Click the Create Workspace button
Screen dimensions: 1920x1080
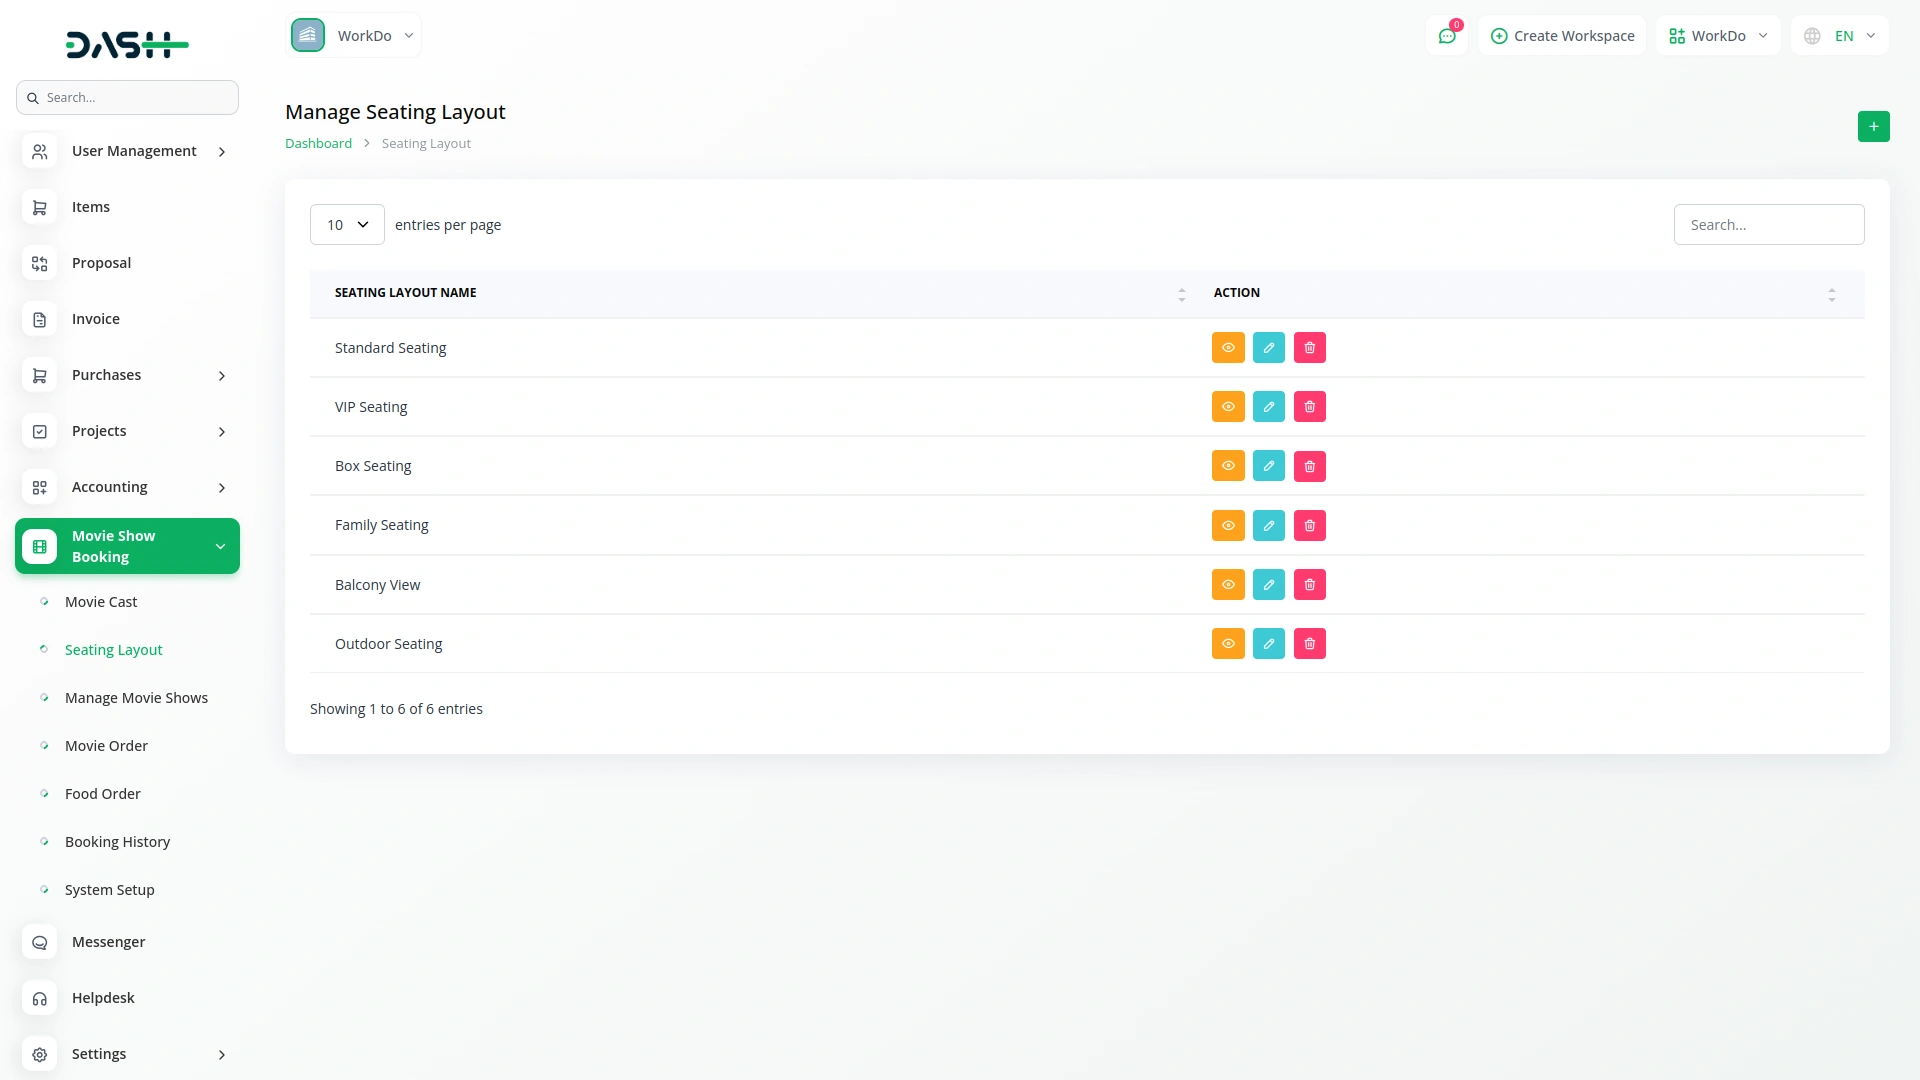click(1562, 35)
